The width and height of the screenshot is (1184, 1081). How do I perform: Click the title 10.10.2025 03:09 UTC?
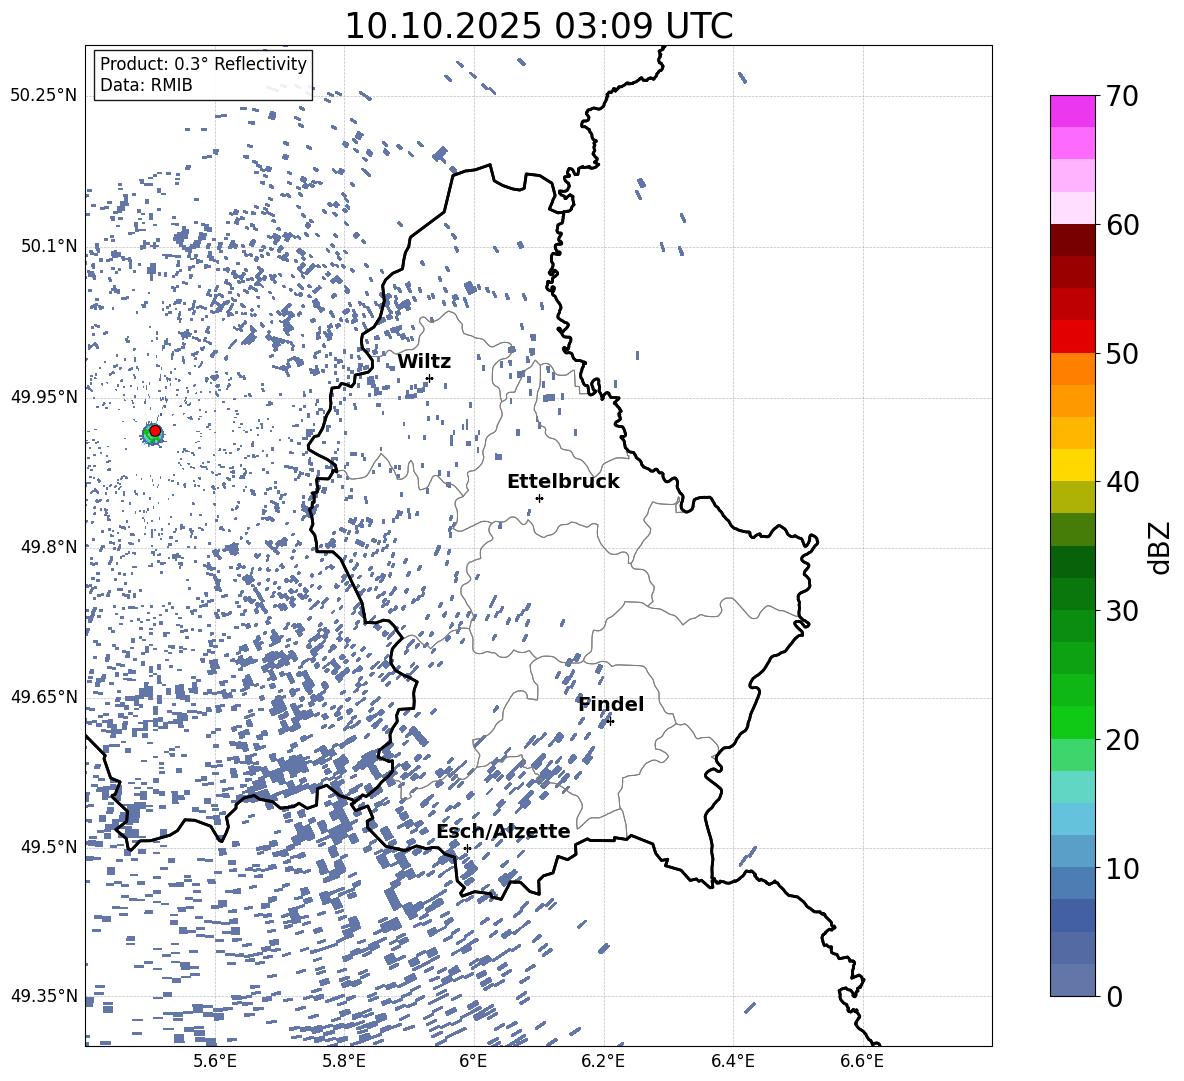(x=538, y=26)
